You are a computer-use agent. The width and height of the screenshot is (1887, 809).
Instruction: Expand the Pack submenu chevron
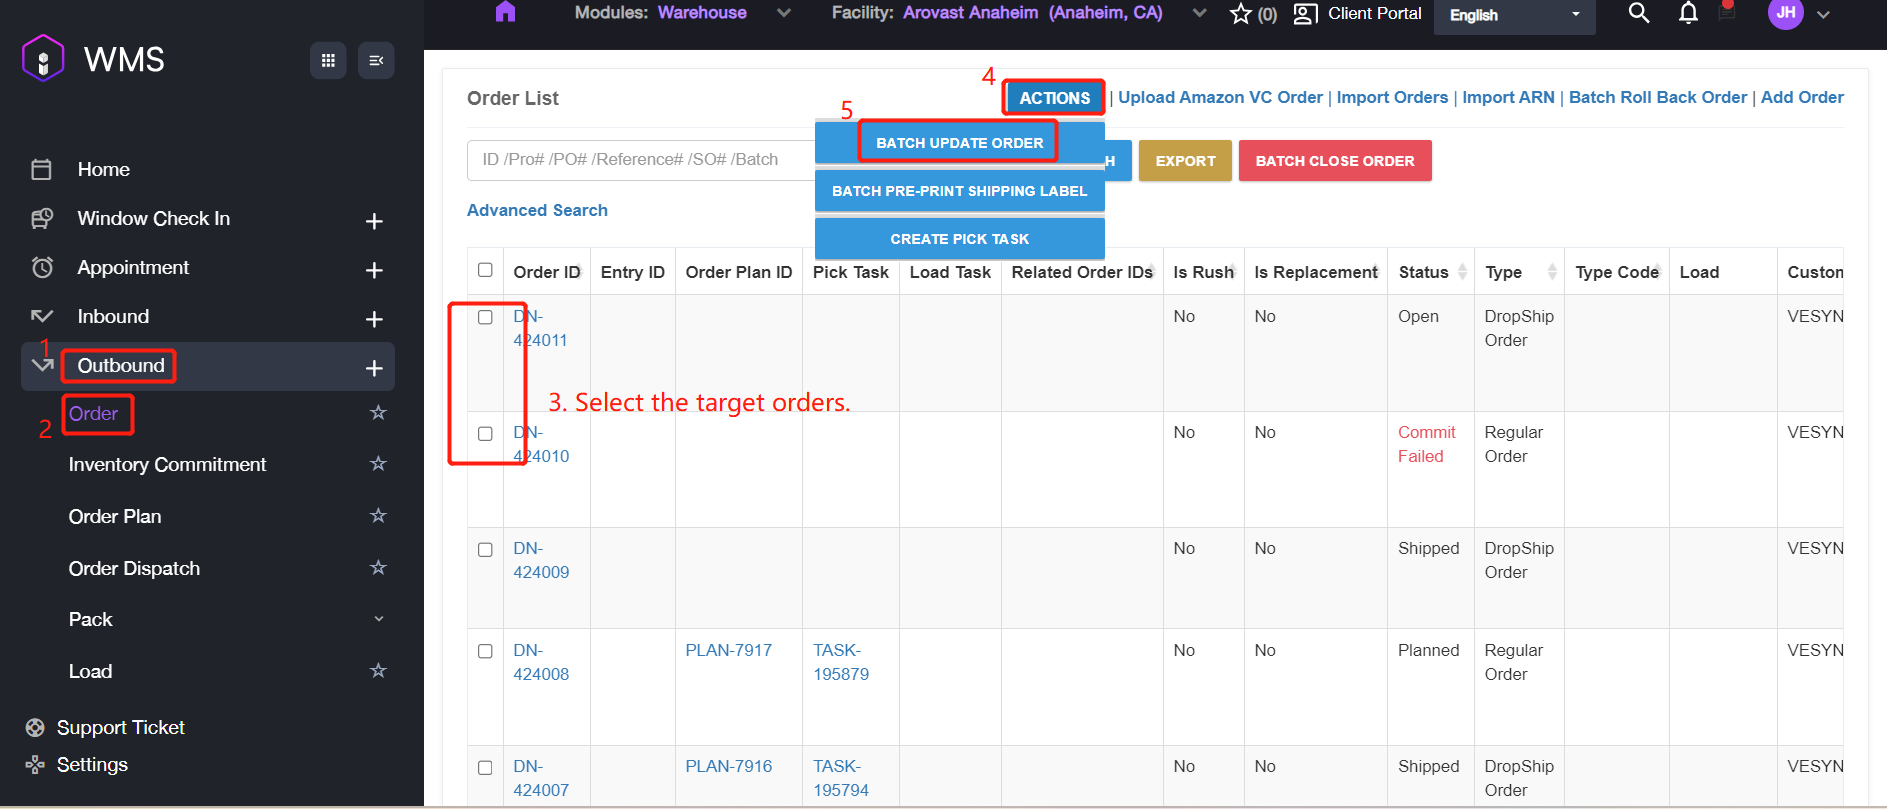click(378, 619)
